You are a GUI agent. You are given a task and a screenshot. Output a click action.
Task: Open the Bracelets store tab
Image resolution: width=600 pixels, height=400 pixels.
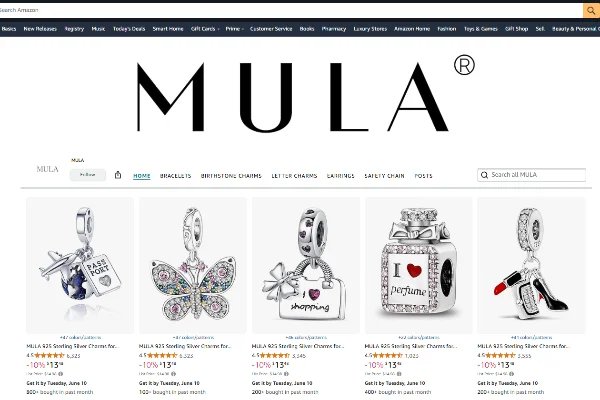coord(175,176)
